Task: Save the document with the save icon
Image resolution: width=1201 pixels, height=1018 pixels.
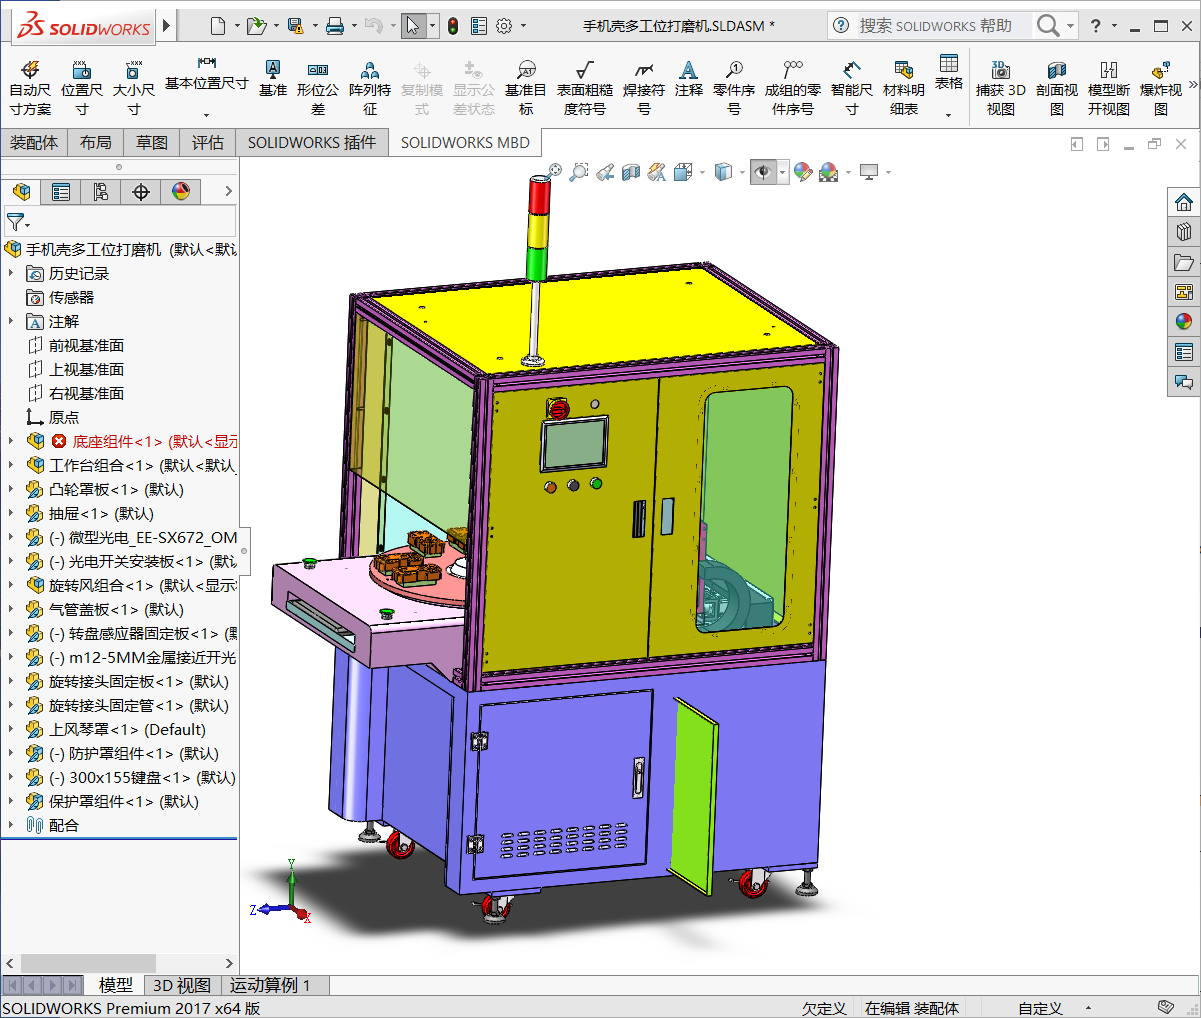Action: [x=295, y=26]
